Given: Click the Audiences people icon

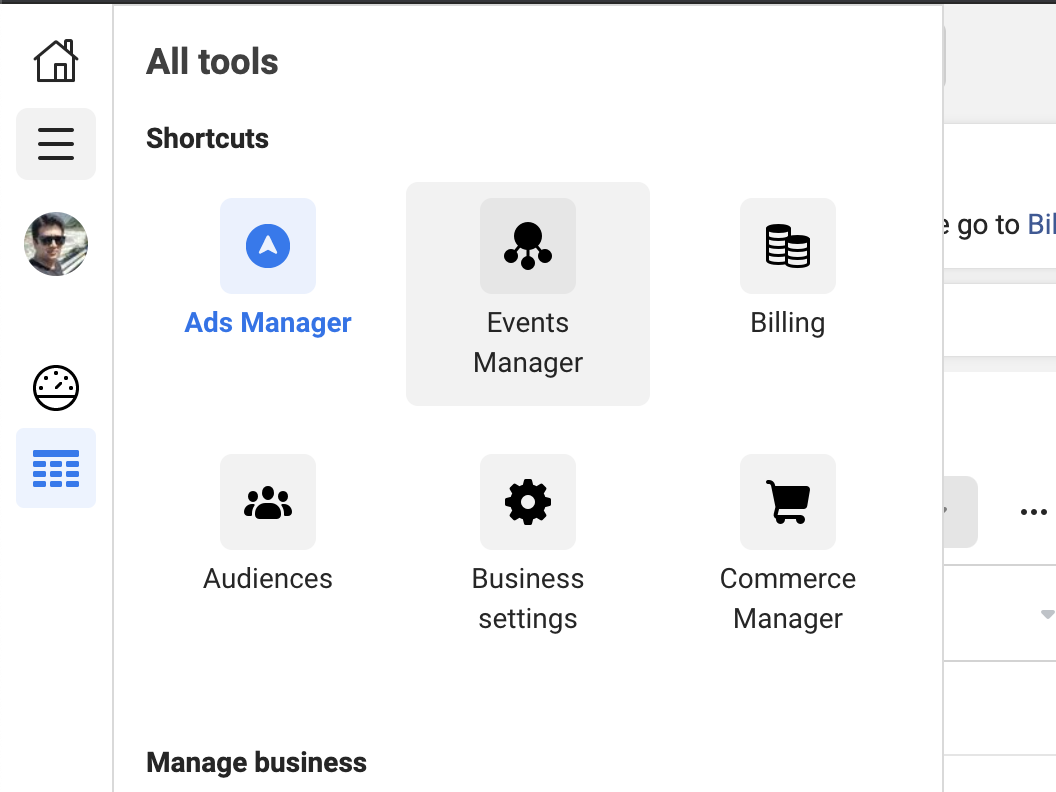Looking at the screenshot, I should 268,502.
